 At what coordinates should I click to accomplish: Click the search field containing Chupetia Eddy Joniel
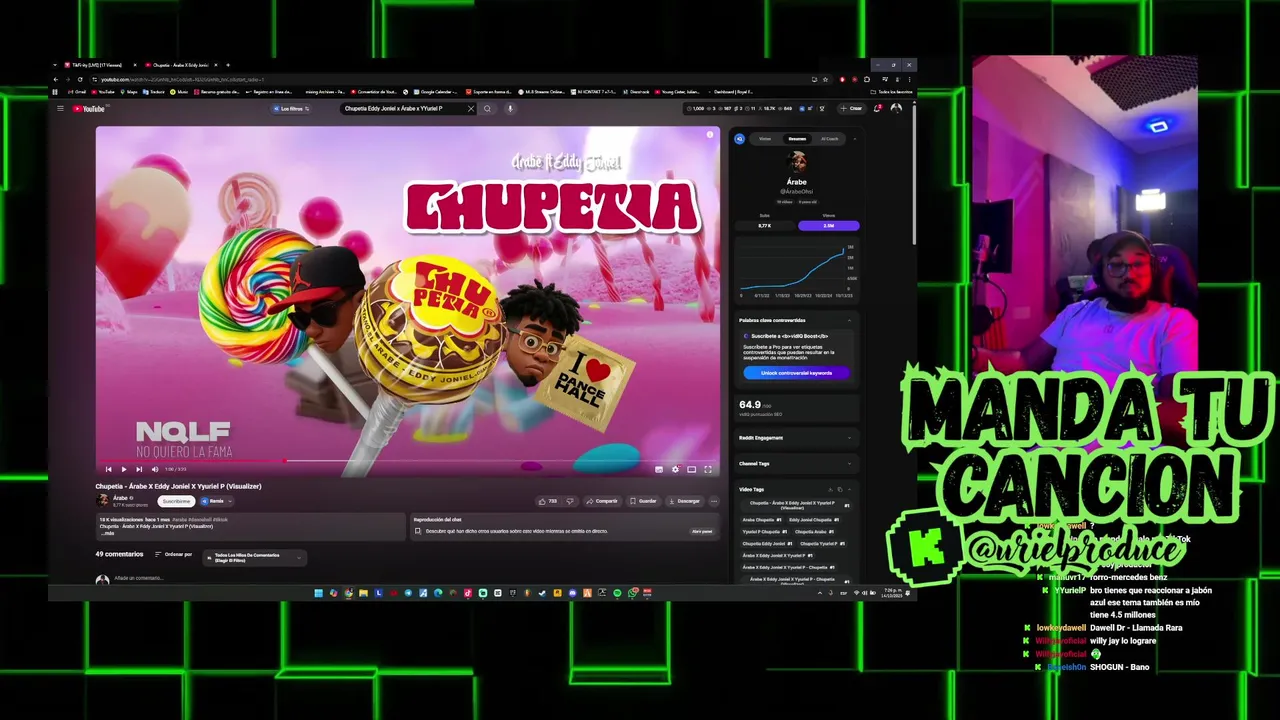click(x=403, y=108)
